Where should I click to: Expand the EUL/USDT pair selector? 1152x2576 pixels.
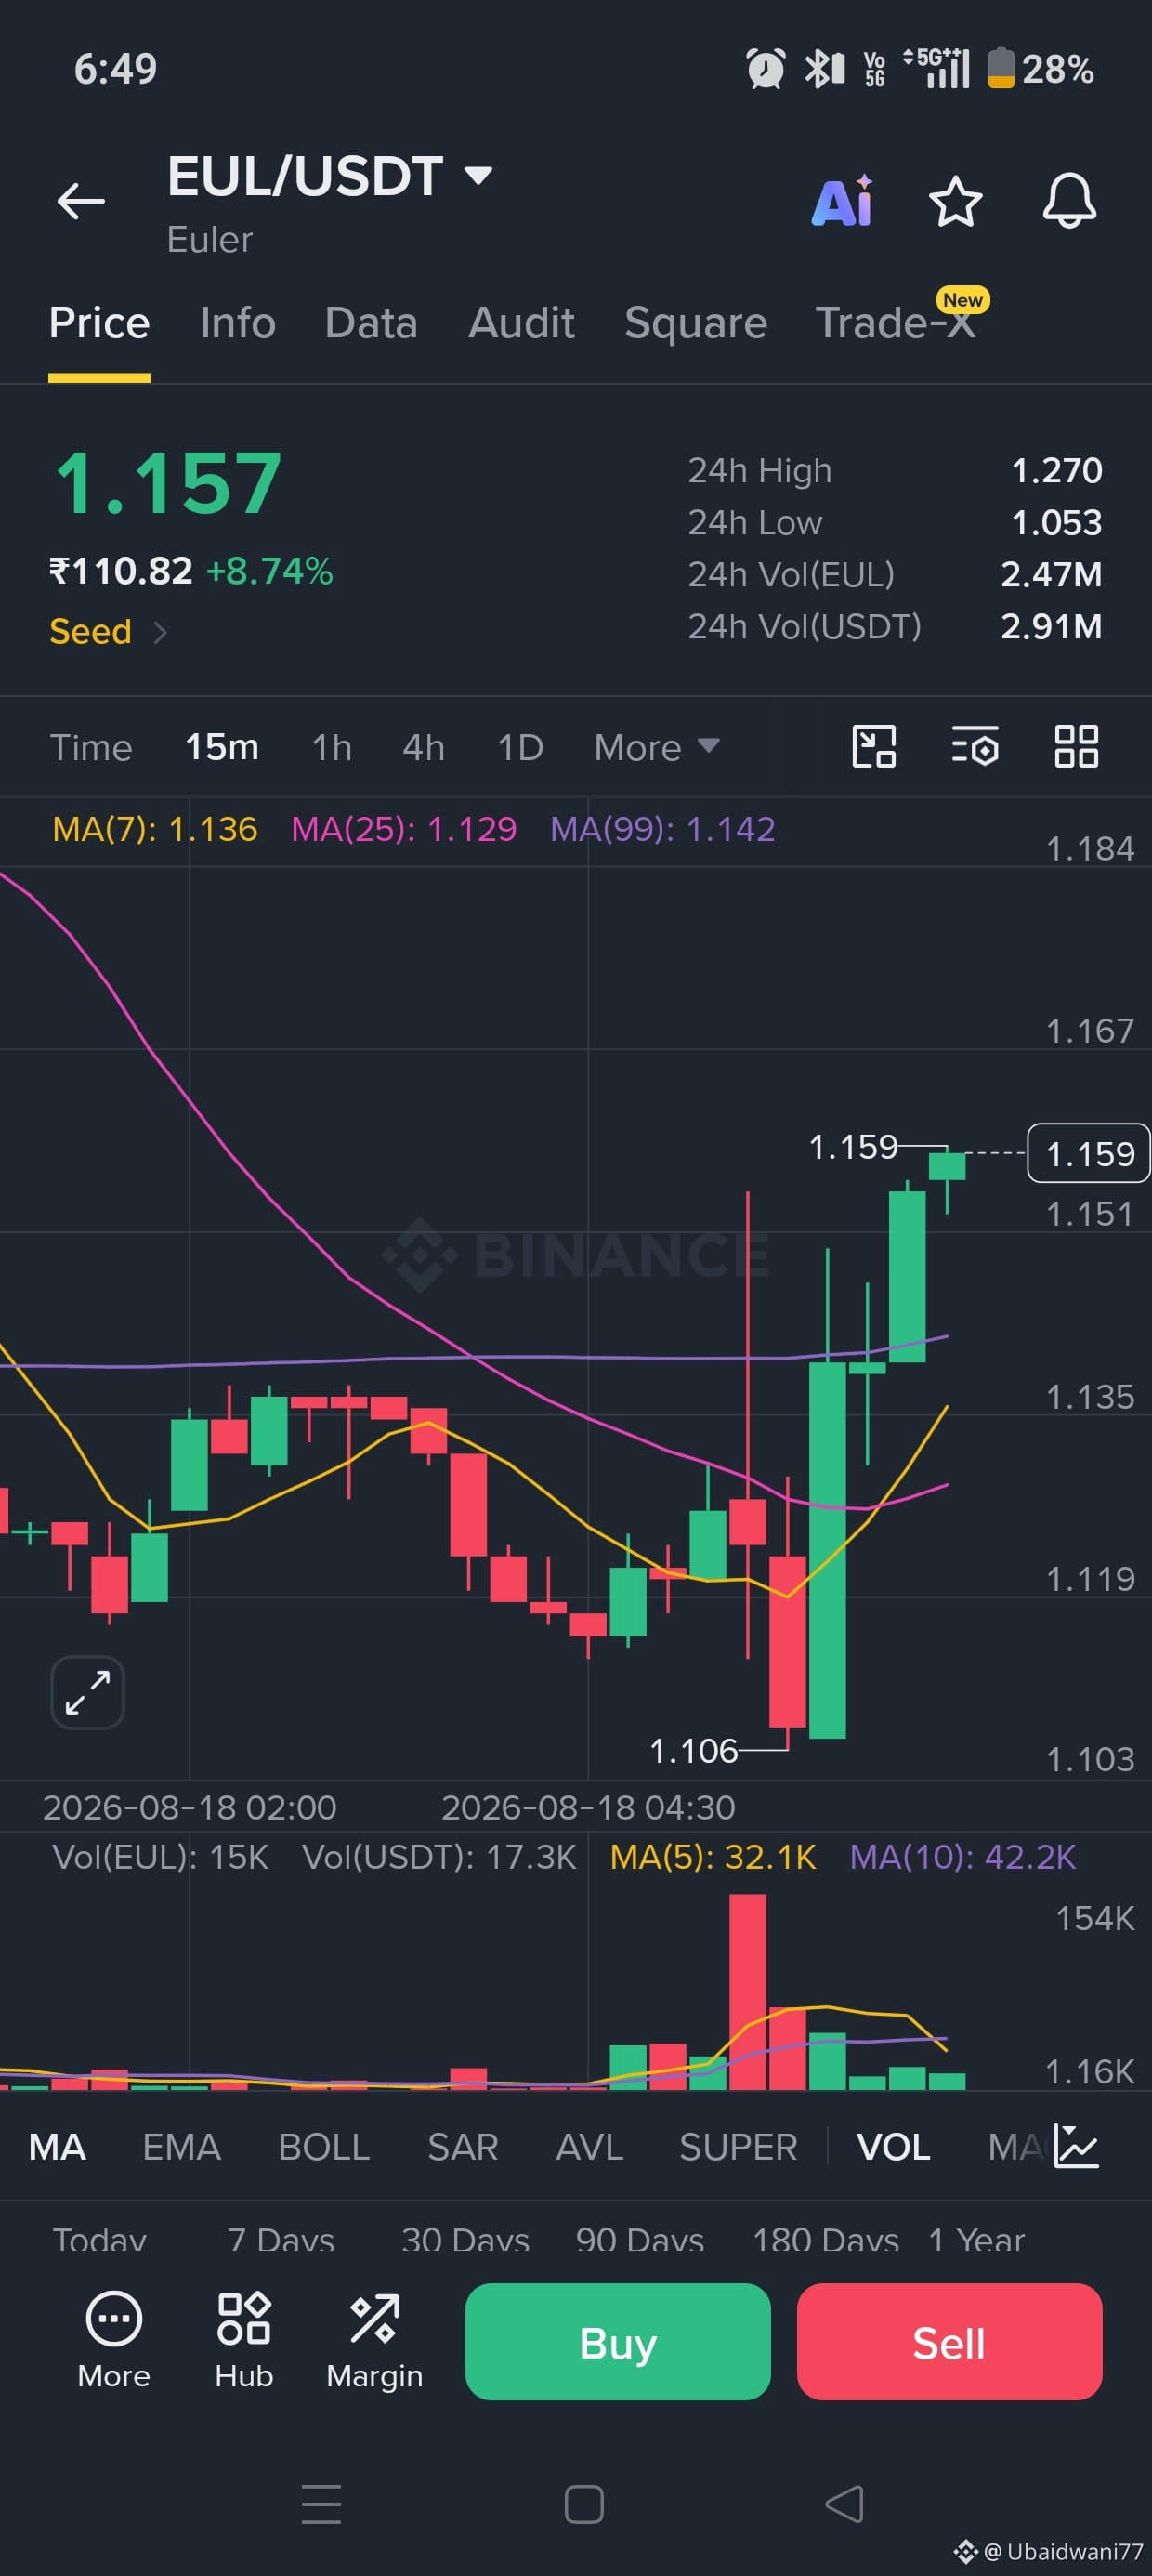tap(479, 176)
